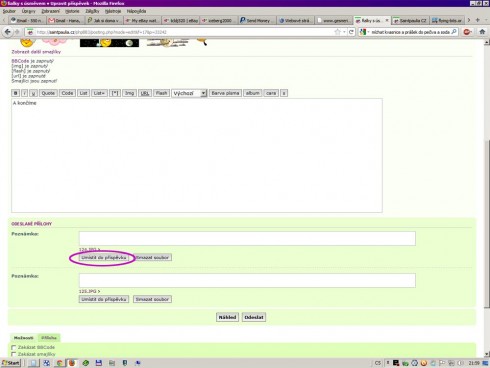
Task: Click the Náhled preview button
Action: coord(227,317)
